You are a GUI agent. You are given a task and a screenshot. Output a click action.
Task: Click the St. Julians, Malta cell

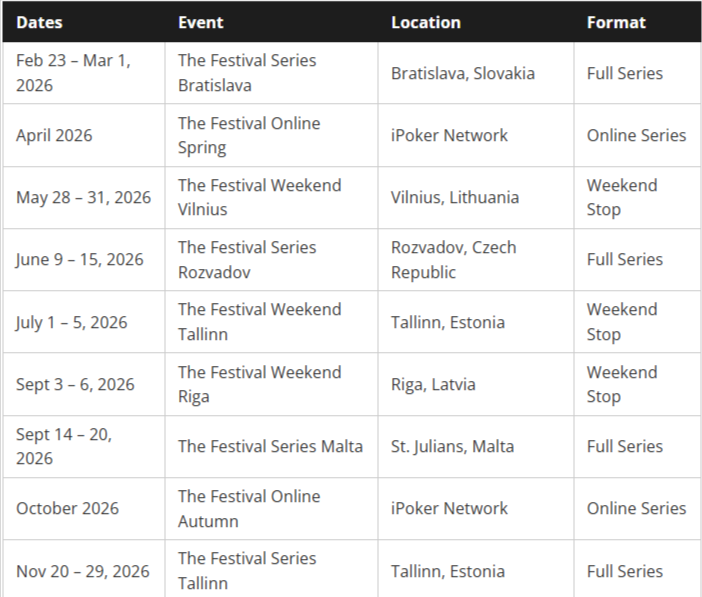pos(452,446)
